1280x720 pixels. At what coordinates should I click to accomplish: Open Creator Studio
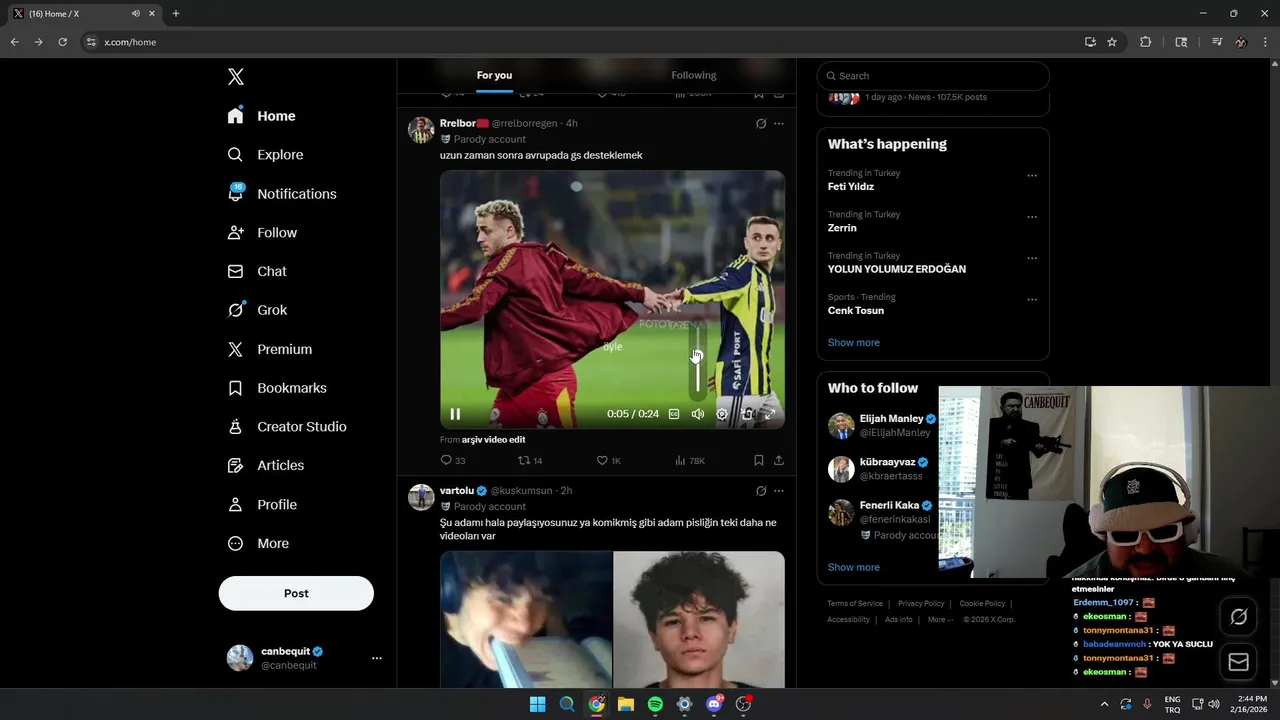[287, 427]
